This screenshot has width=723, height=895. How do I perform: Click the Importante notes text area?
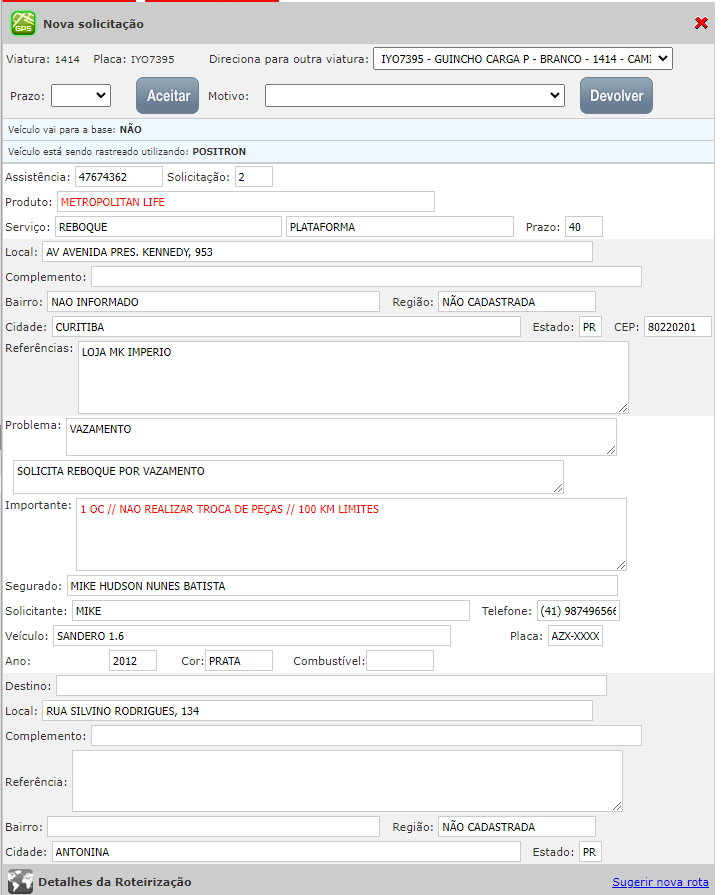coord(350,534)
